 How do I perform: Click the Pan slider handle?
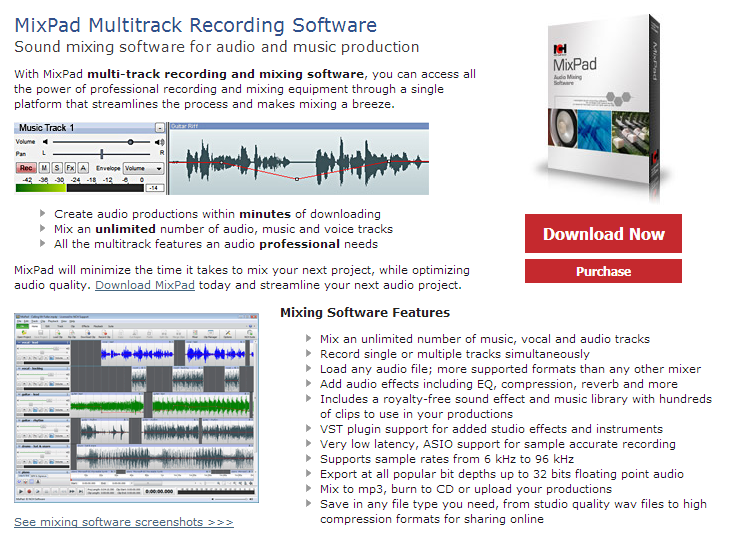point(102,153)
